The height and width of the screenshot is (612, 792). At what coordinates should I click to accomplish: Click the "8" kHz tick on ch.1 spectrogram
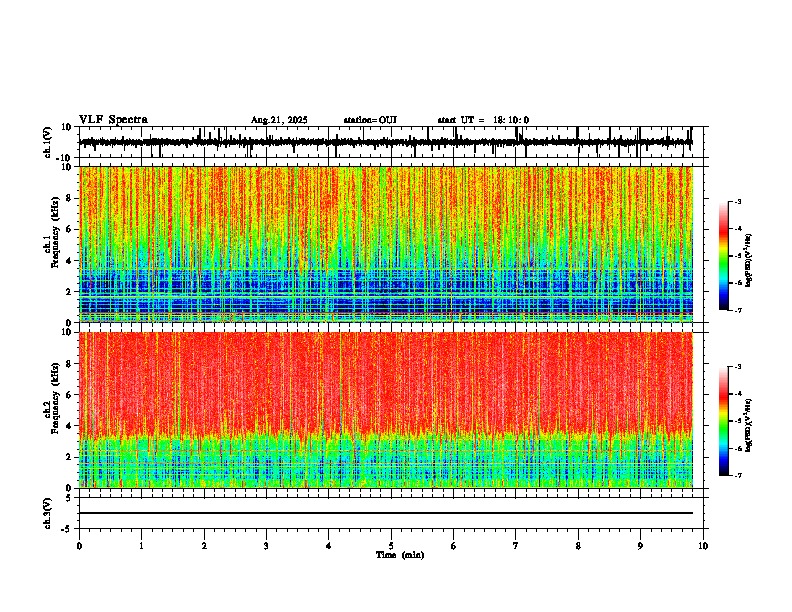[x=69, y=198]
